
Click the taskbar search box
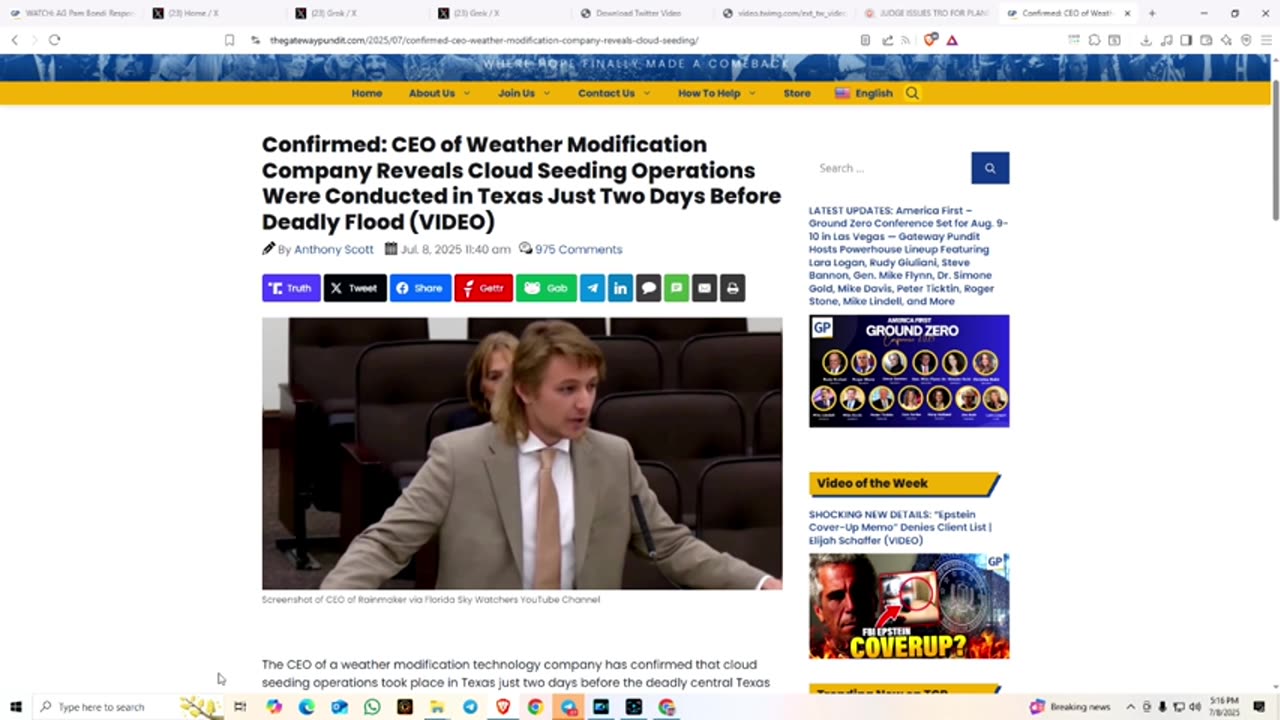click(130, 707)
